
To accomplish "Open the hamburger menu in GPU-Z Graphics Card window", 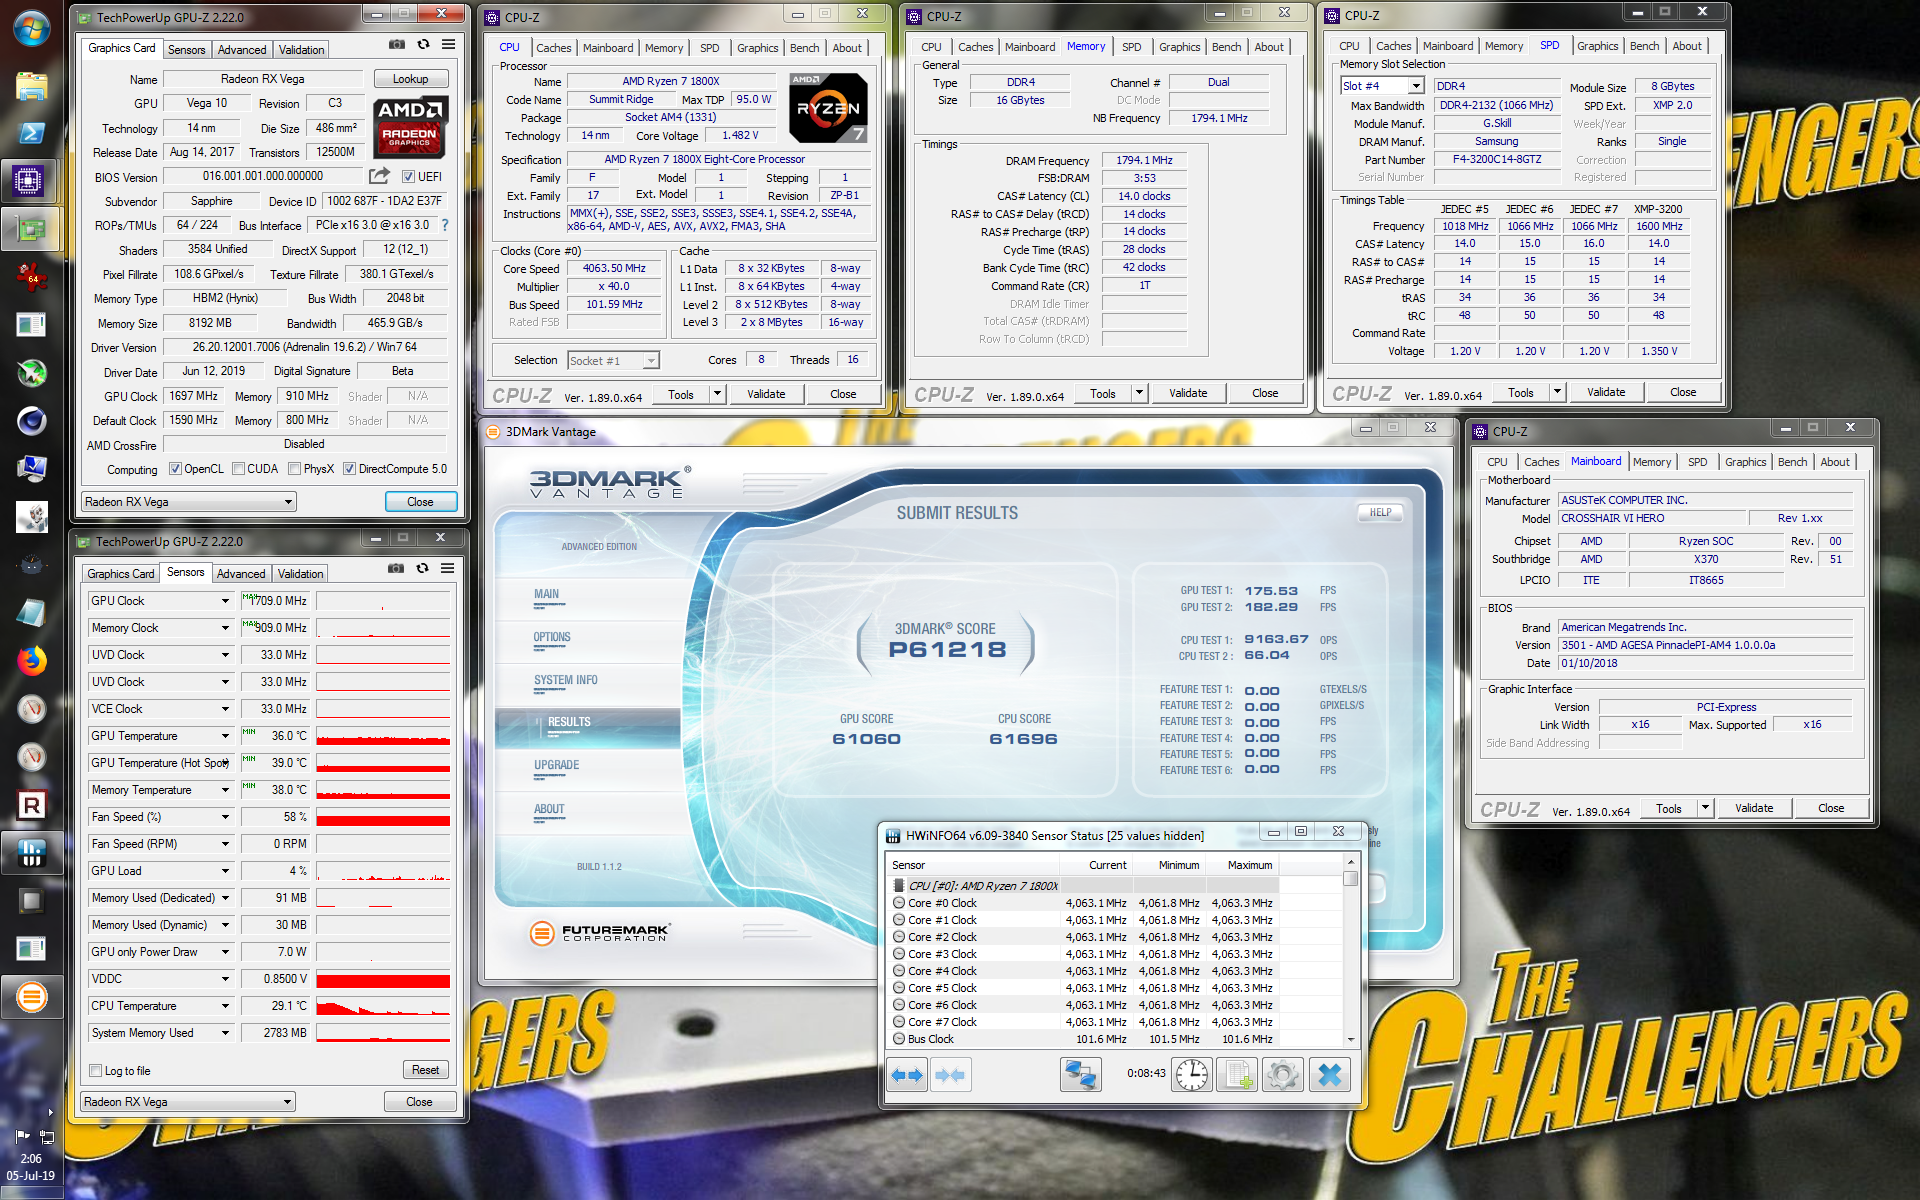I will tap(448, 45).
